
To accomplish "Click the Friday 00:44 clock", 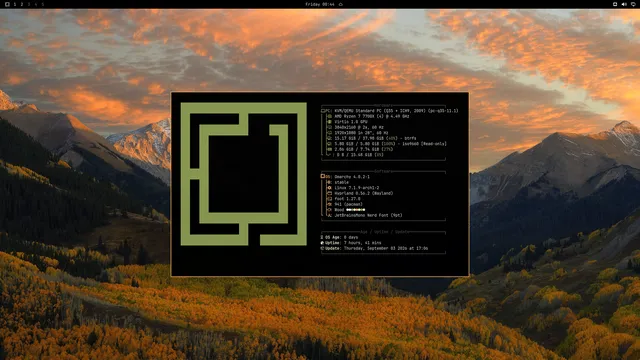I will coord(320,4).
